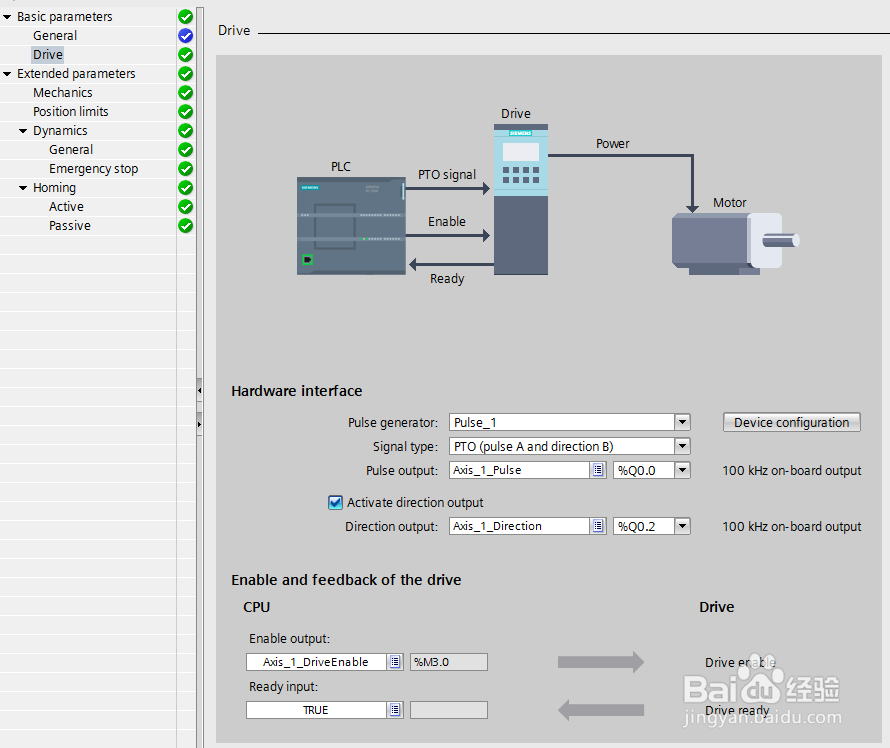Collapse the Extended parameters tree node
The height and width of the screenshot is (748, 890).
pyautogui.click(x=7, y=74)
